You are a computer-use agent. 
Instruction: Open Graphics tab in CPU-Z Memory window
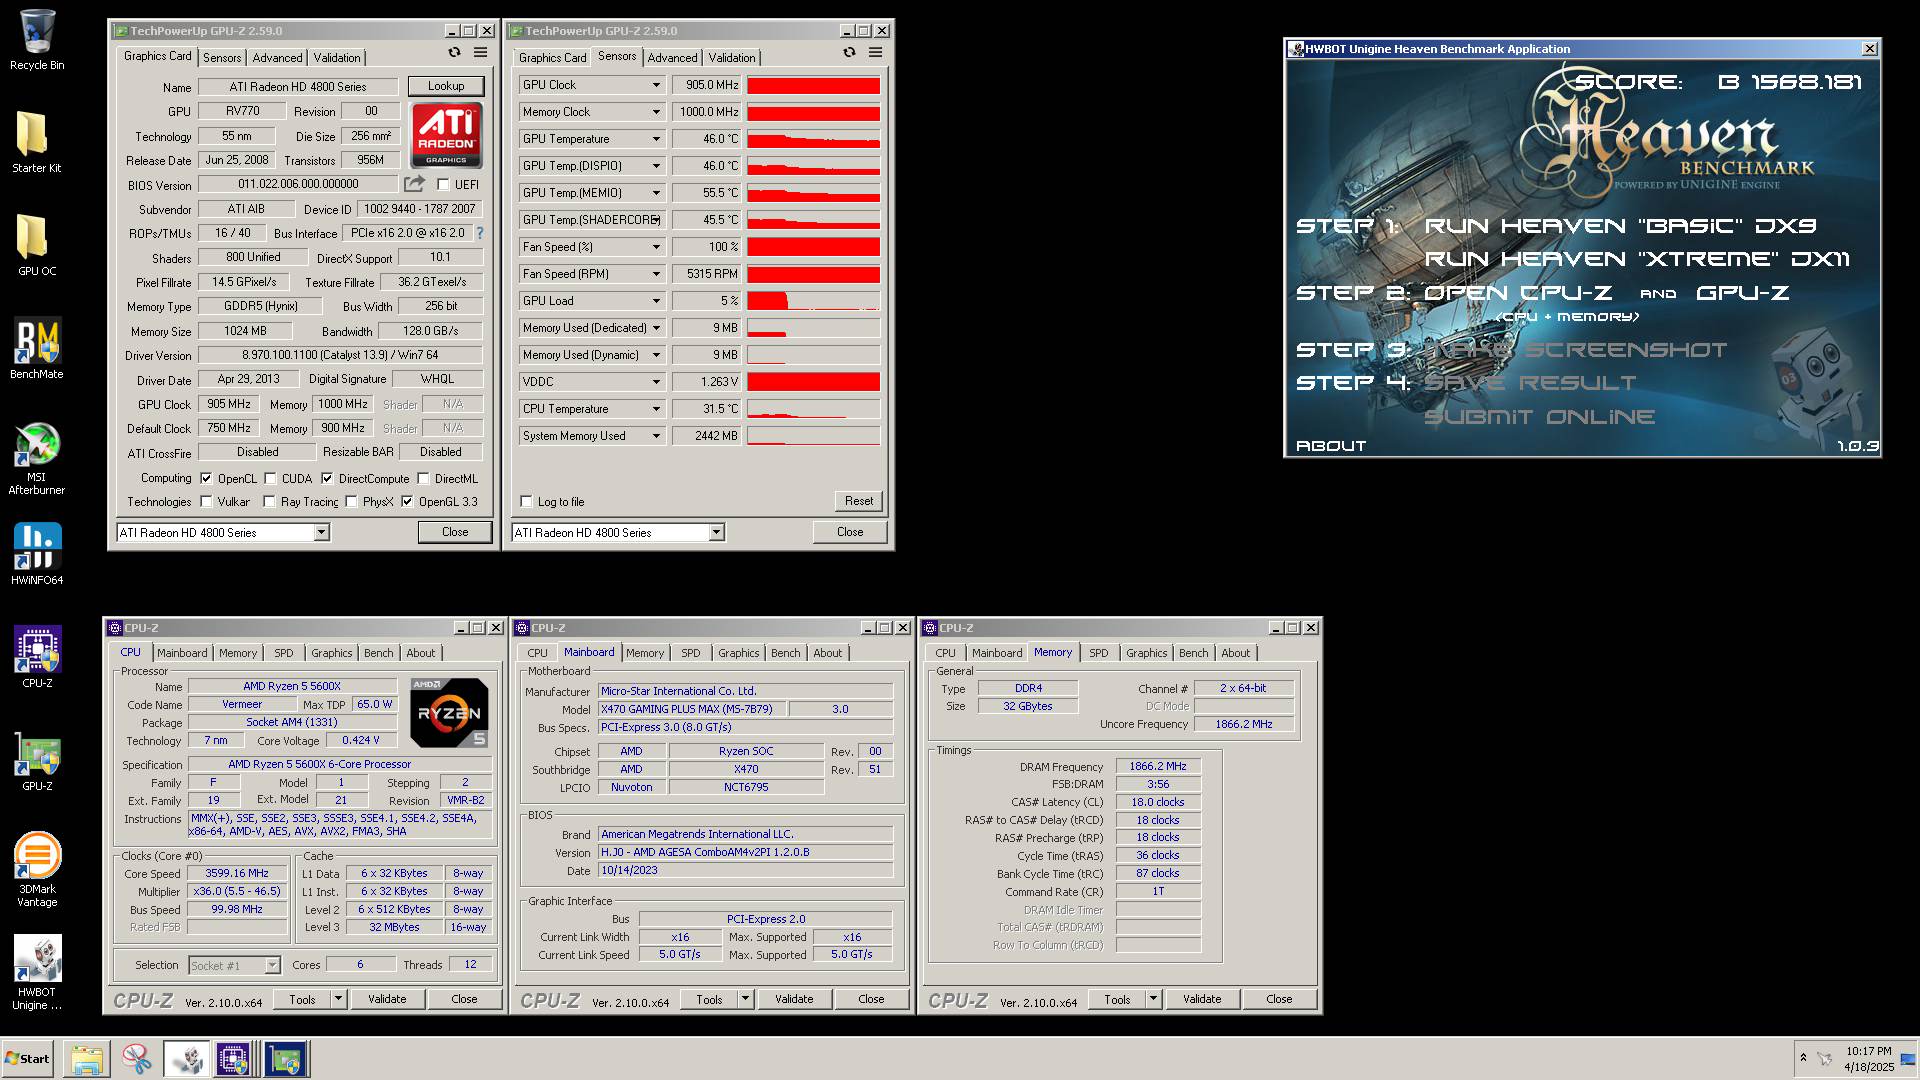click(x=1146, y=653)
